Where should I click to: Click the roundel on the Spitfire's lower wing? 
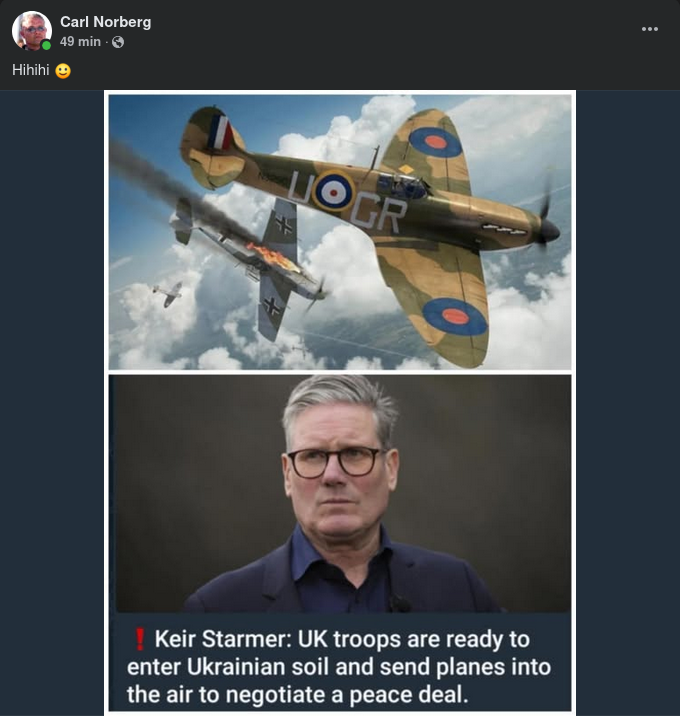tap(455, 316)
